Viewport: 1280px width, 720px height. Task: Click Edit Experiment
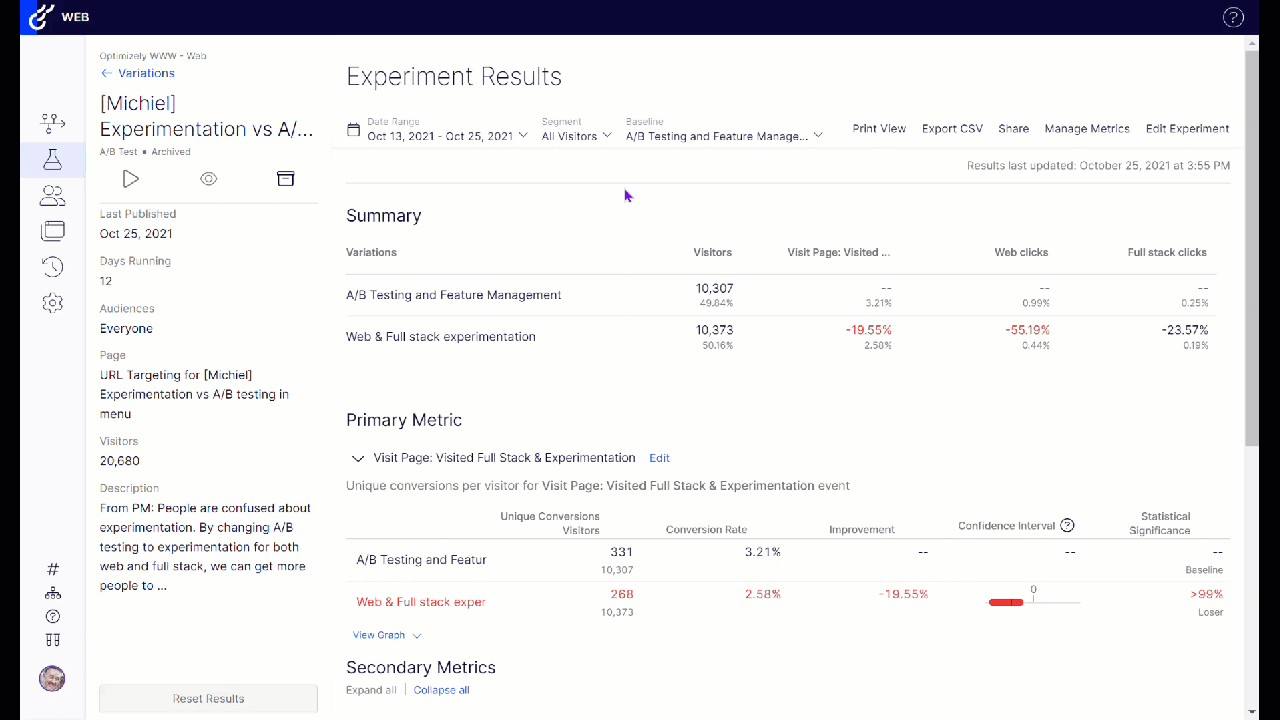click(1187, 129)
